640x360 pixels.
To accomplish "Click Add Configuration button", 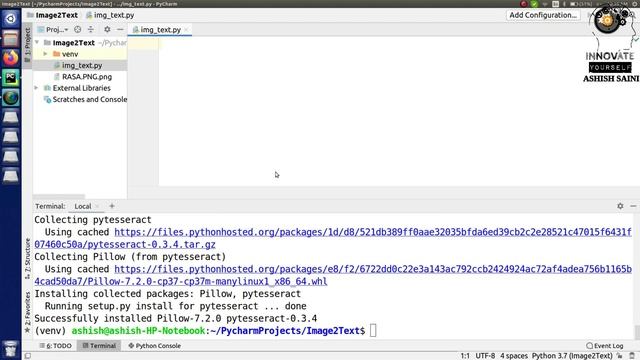I will [543, 15].
